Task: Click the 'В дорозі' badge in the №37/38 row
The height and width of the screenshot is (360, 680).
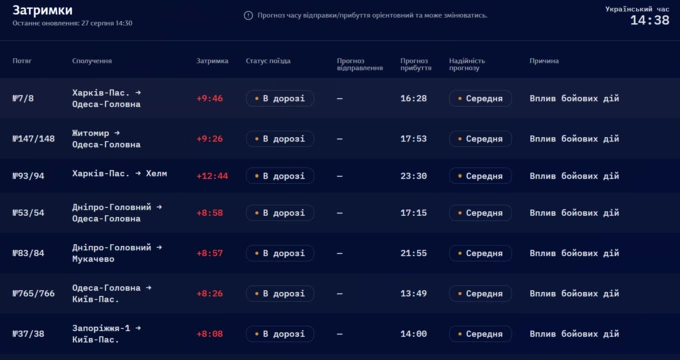Action: point(280,334)
